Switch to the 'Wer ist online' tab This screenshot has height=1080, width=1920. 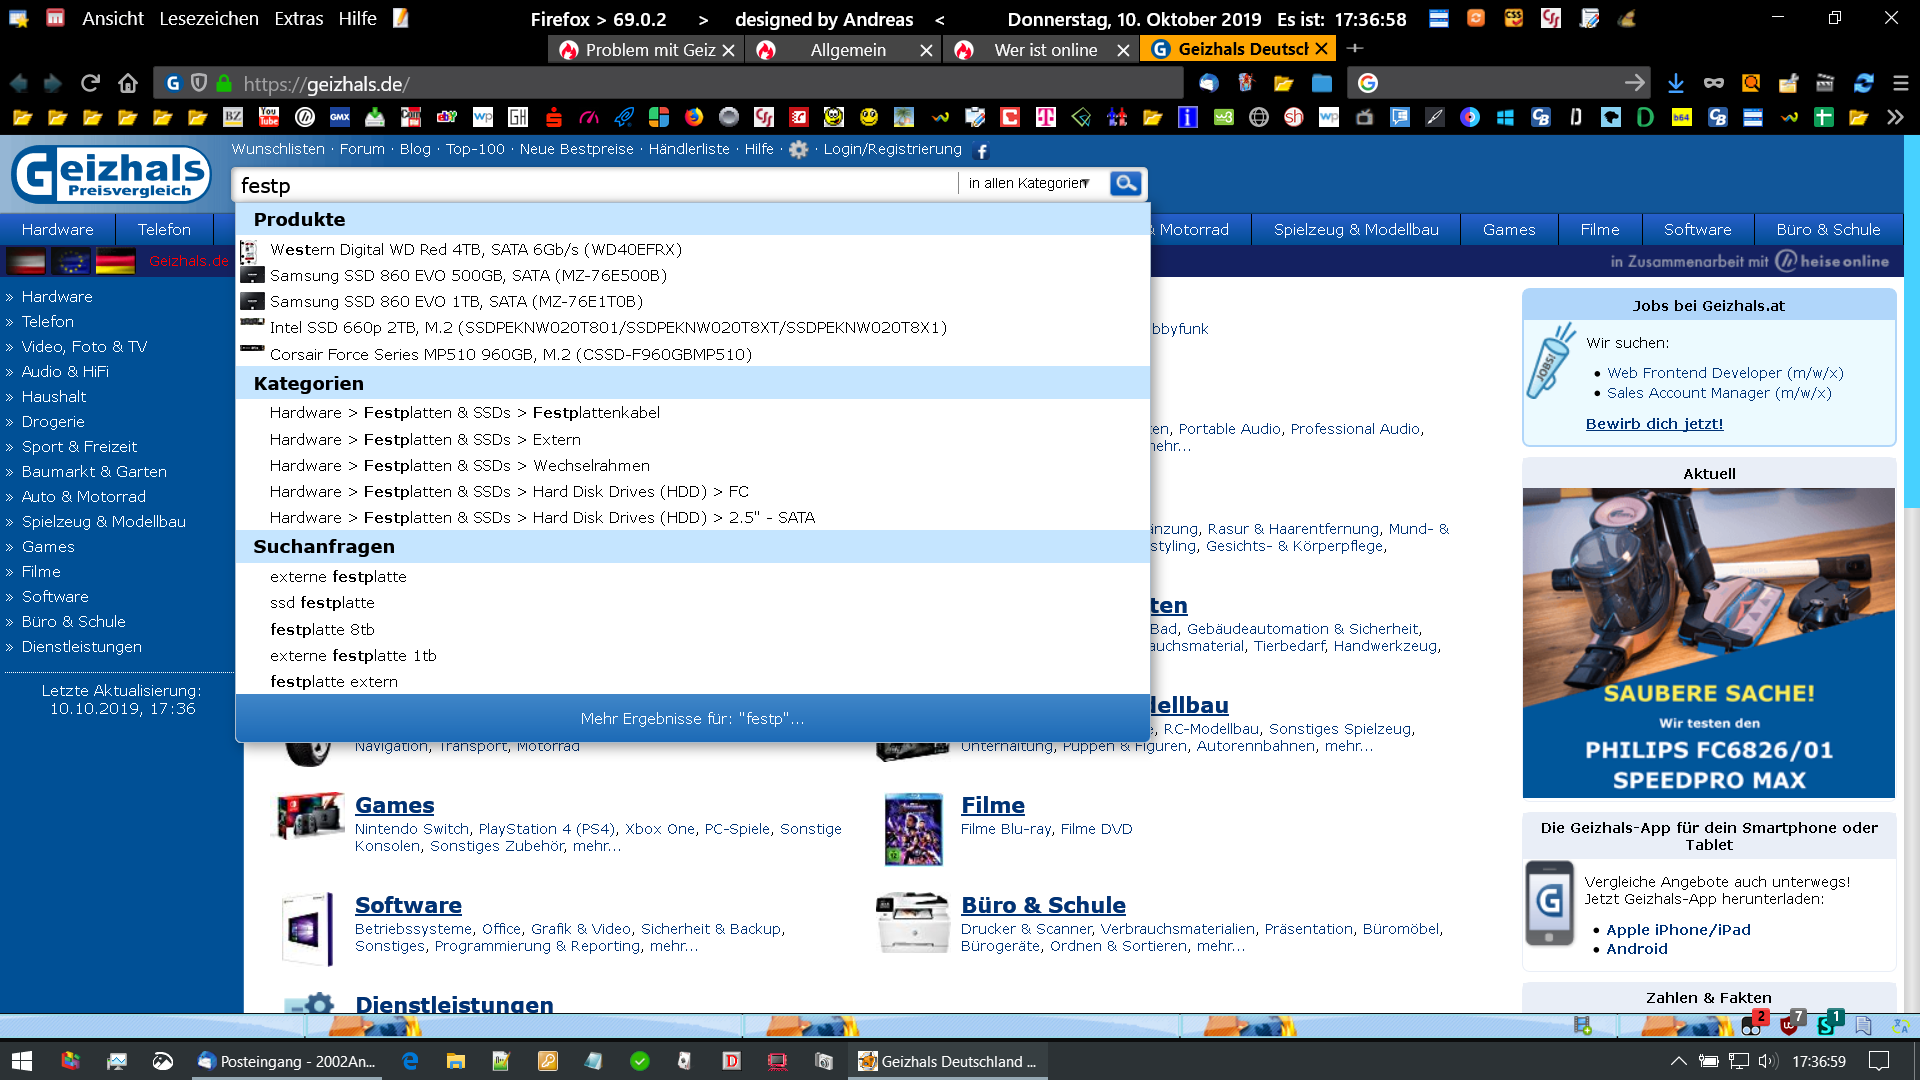click(x=1045, y=50)
